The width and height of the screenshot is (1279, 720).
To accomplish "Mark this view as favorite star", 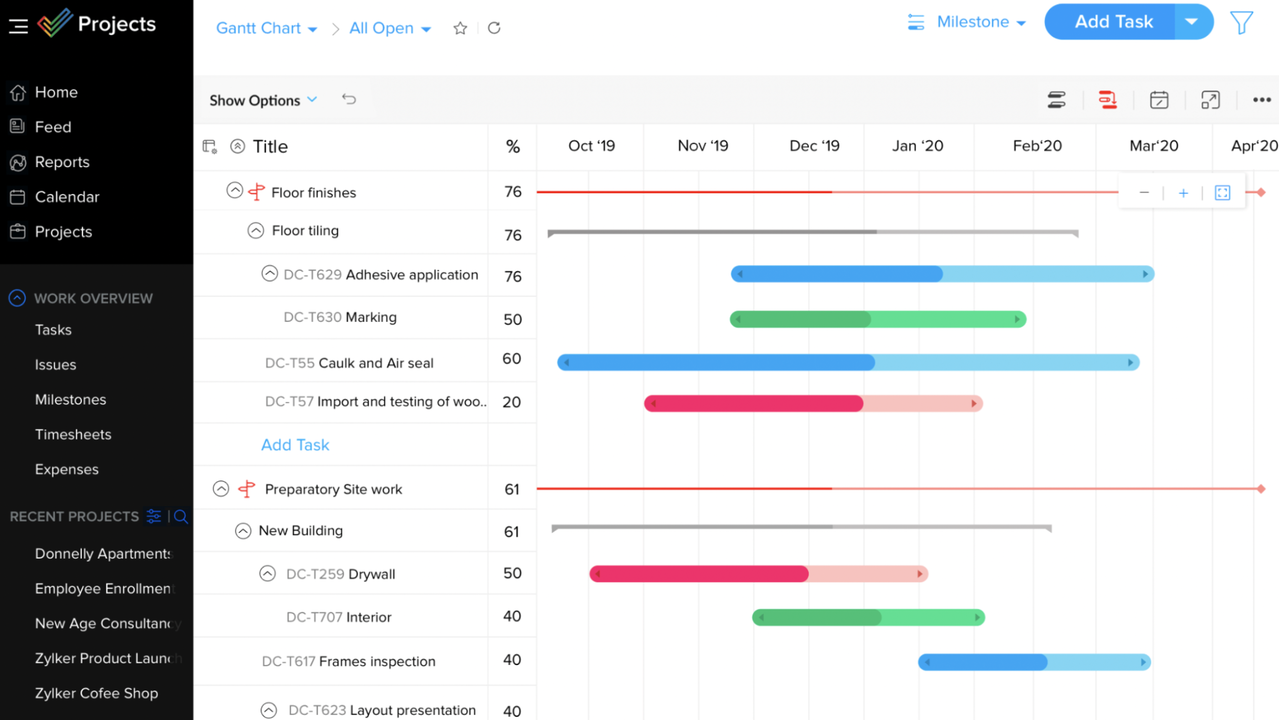I will pyautogui.click(x=460, y=28).
